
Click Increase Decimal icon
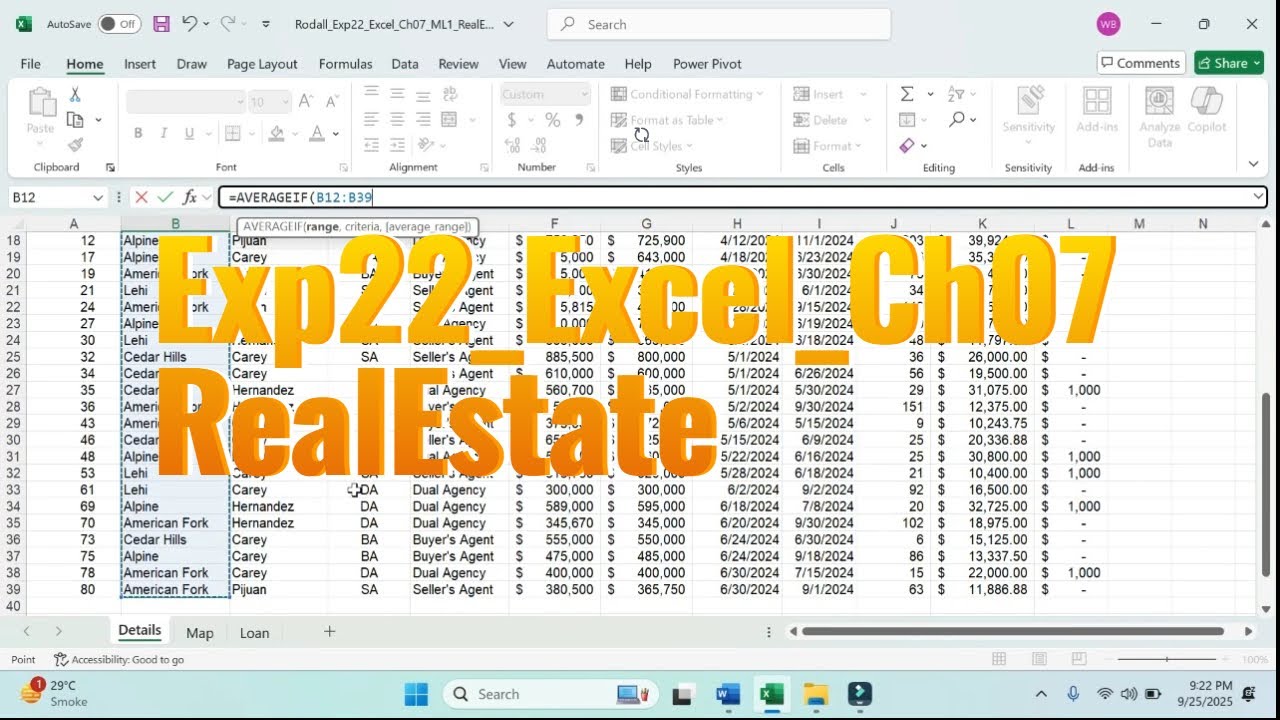point(513,145)
